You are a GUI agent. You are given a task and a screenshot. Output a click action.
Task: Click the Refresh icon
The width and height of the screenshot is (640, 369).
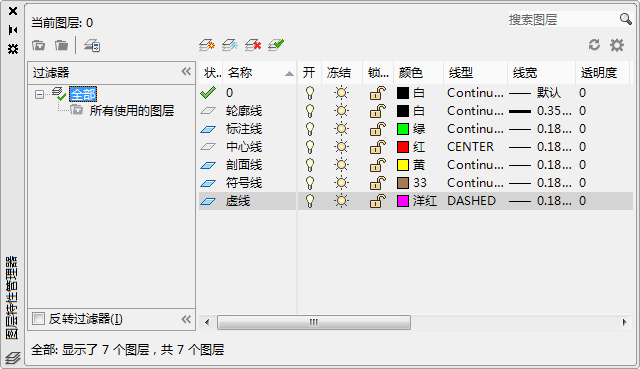[x=594, y=45]
